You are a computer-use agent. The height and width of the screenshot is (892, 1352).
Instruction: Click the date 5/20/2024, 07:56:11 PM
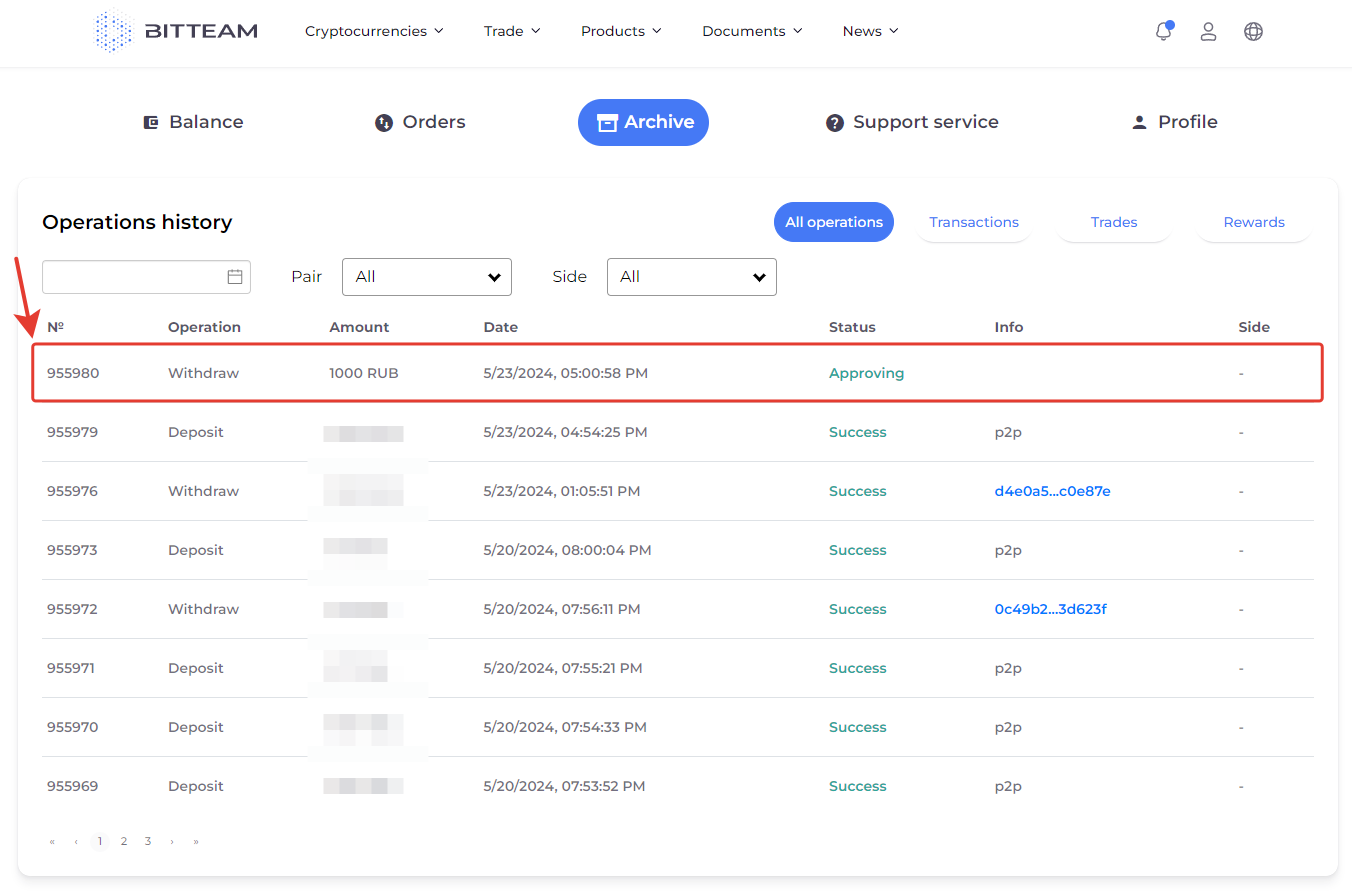pos(562,609)
